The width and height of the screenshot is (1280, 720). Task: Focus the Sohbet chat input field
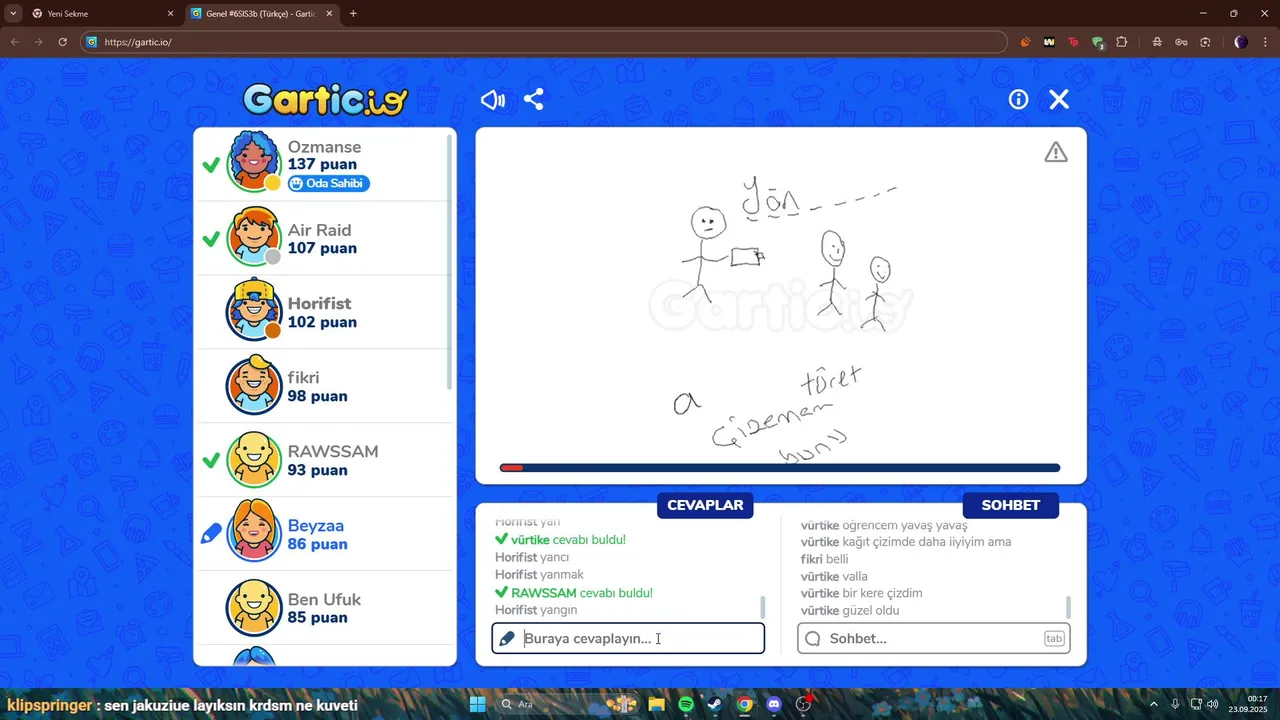934,638
